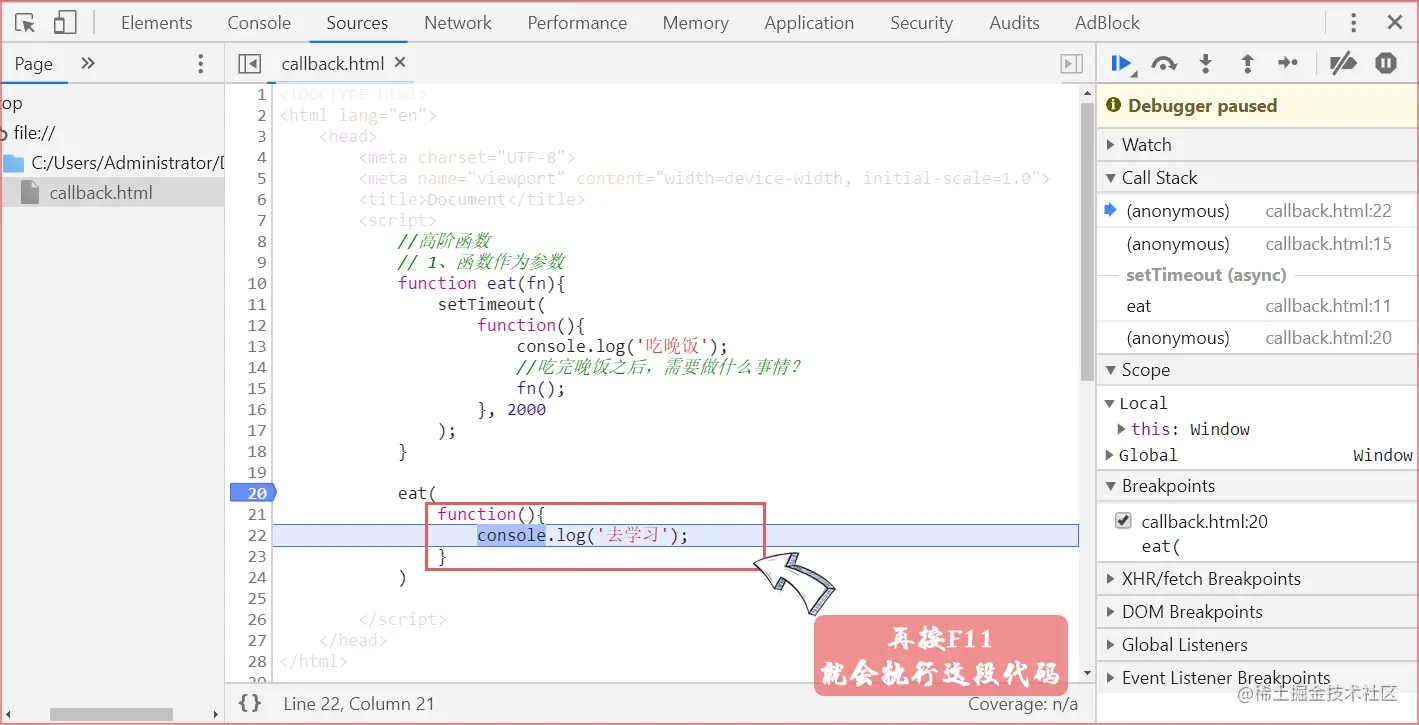Viewport: 1419px width, 725px height.
Task: Pretty-print source with the {} icon
Action: tap(249, 703)
